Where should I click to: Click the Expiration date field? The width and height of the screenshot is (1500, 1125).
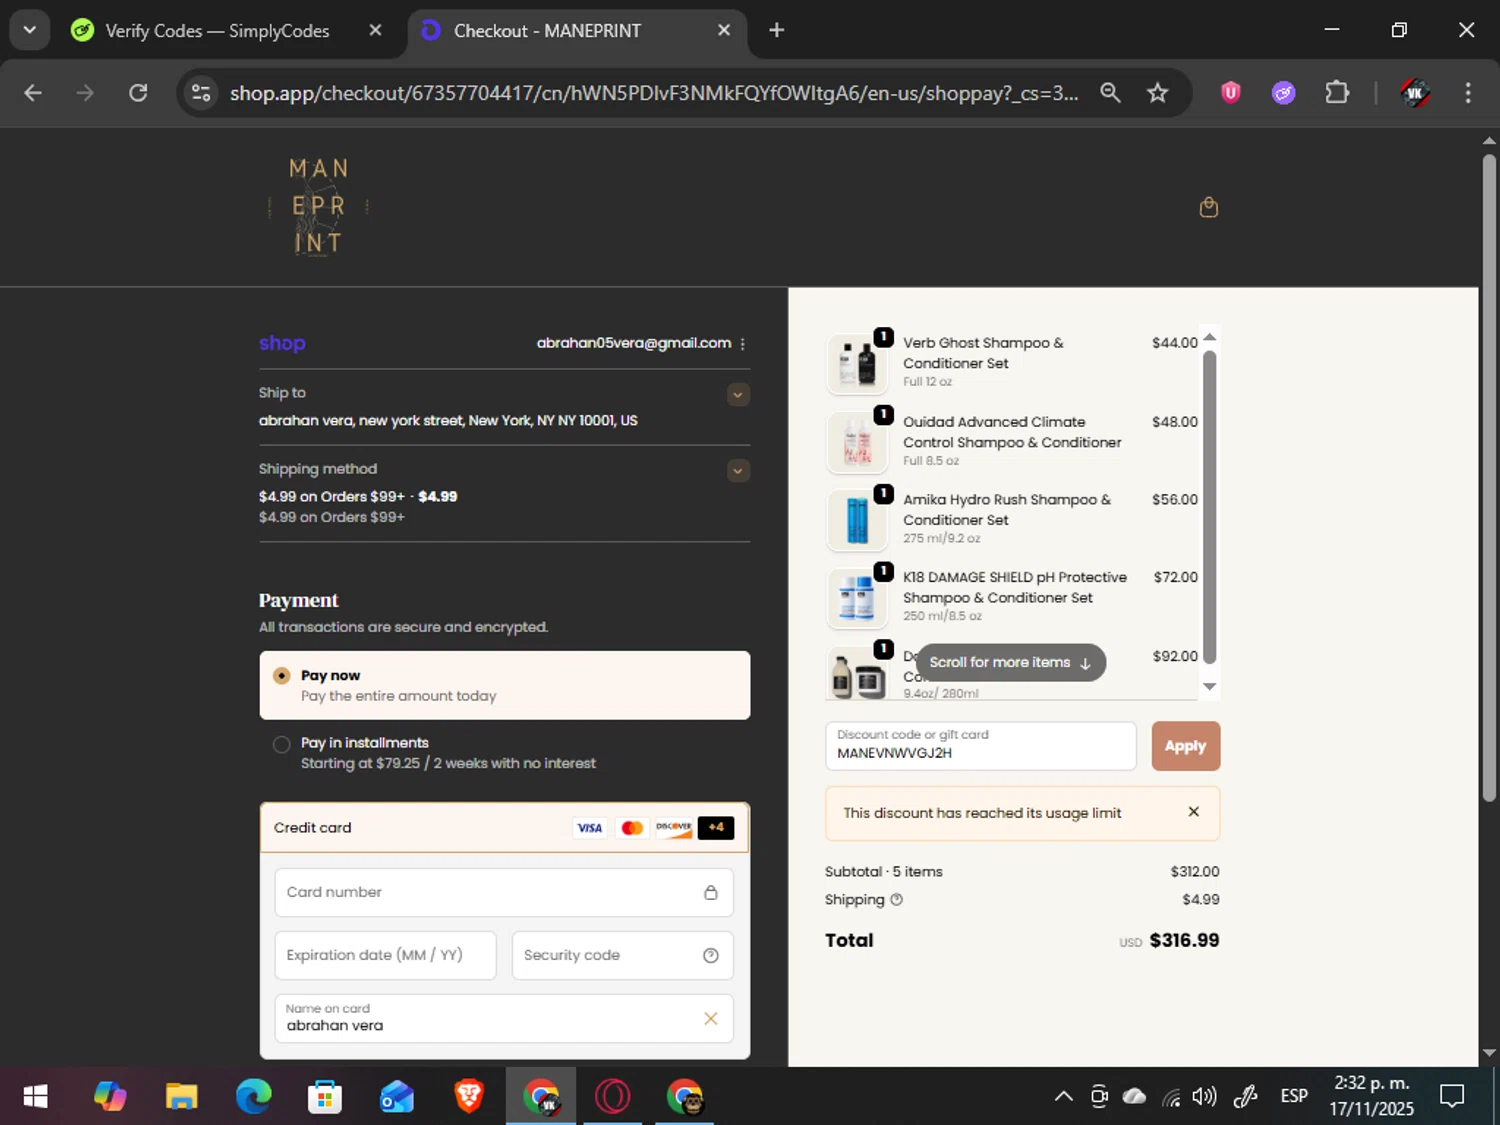pos(385,955)
